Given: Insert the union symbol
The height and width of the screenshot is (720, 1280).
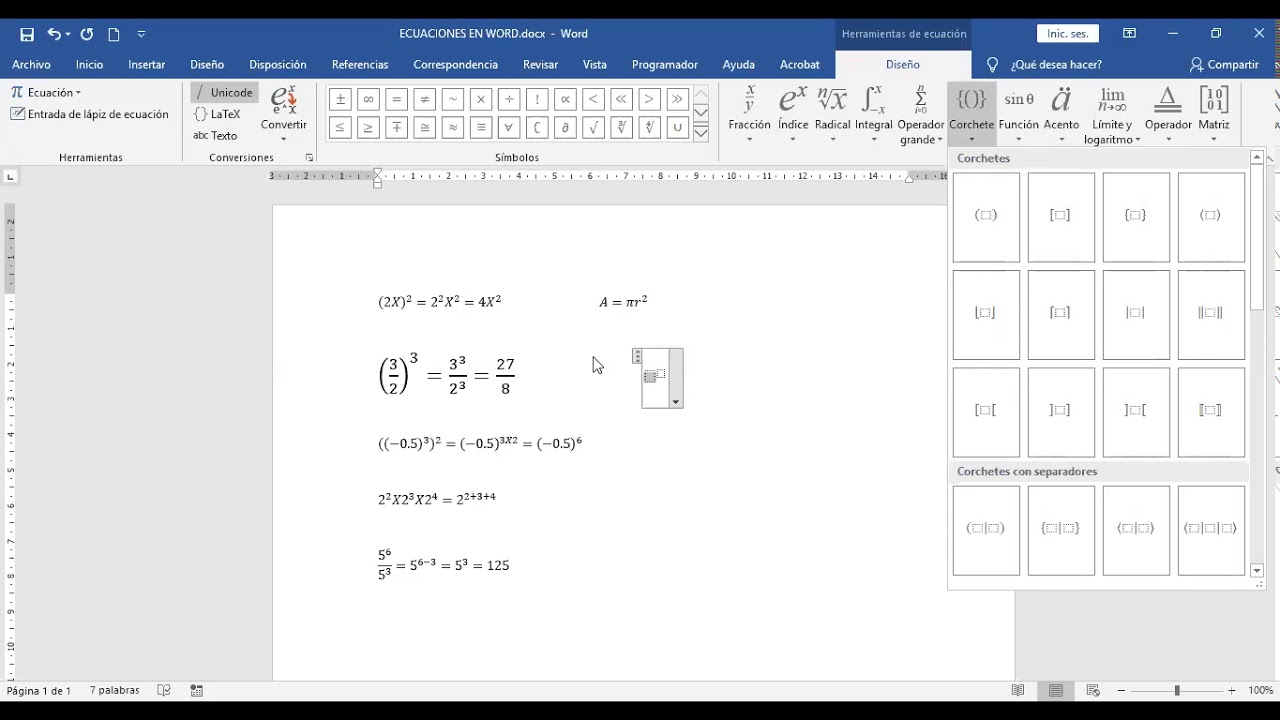Looking at the screenshot, I should coord(678,127).
